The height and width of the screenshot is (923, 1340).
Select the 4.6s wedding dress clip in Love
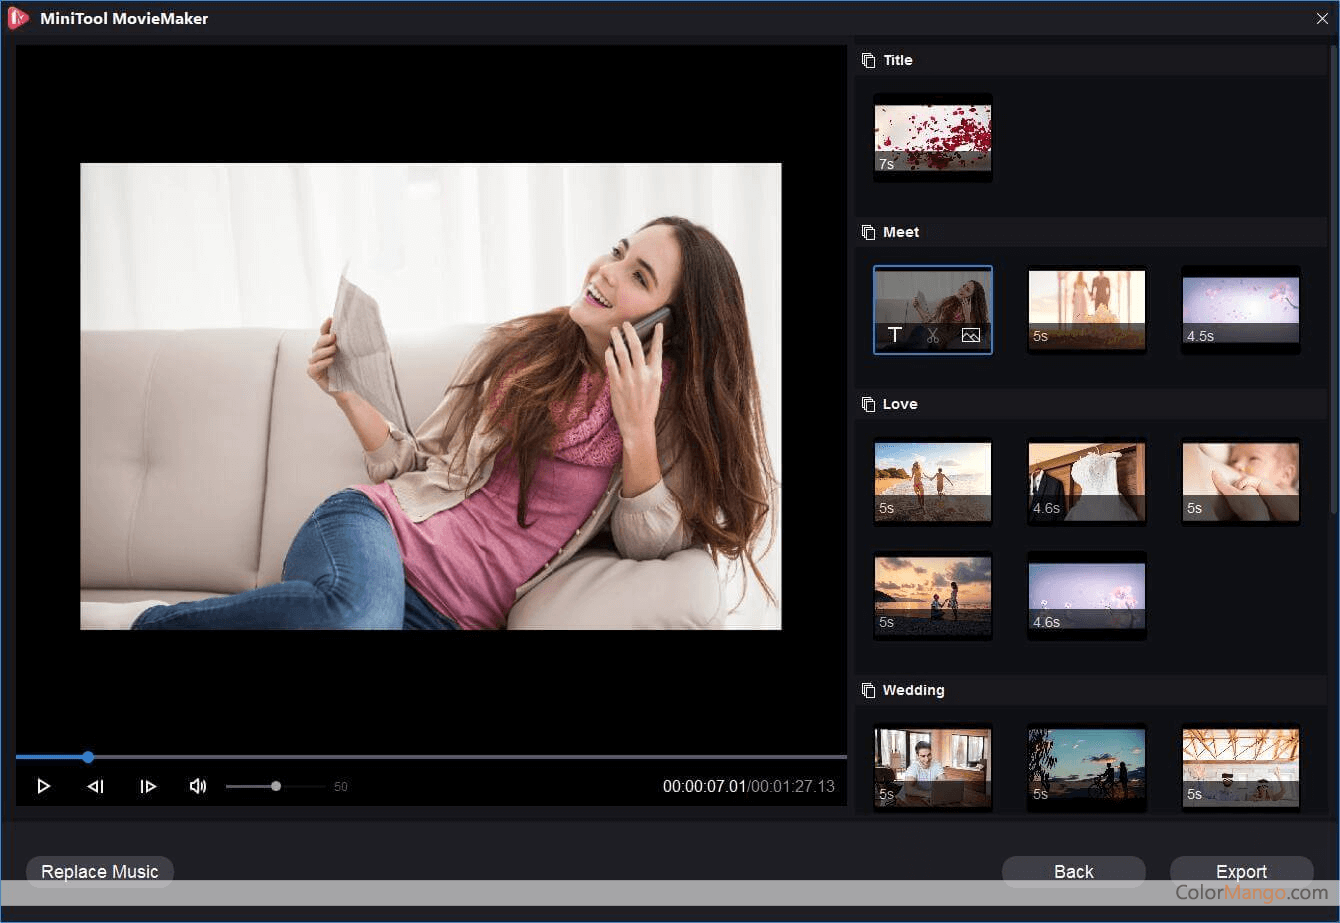[1087, 482]
